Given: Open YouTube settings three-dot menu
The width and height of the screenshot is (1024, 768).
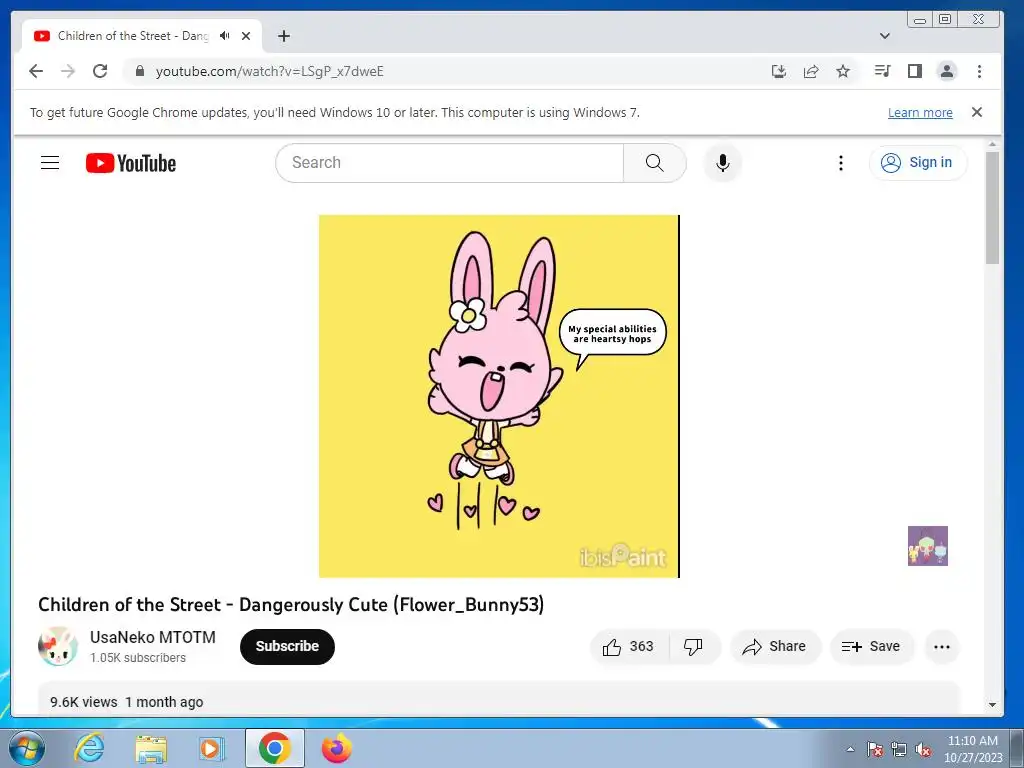Looking at the screenshot, I should pyautogui.click(x=840, y=163).
